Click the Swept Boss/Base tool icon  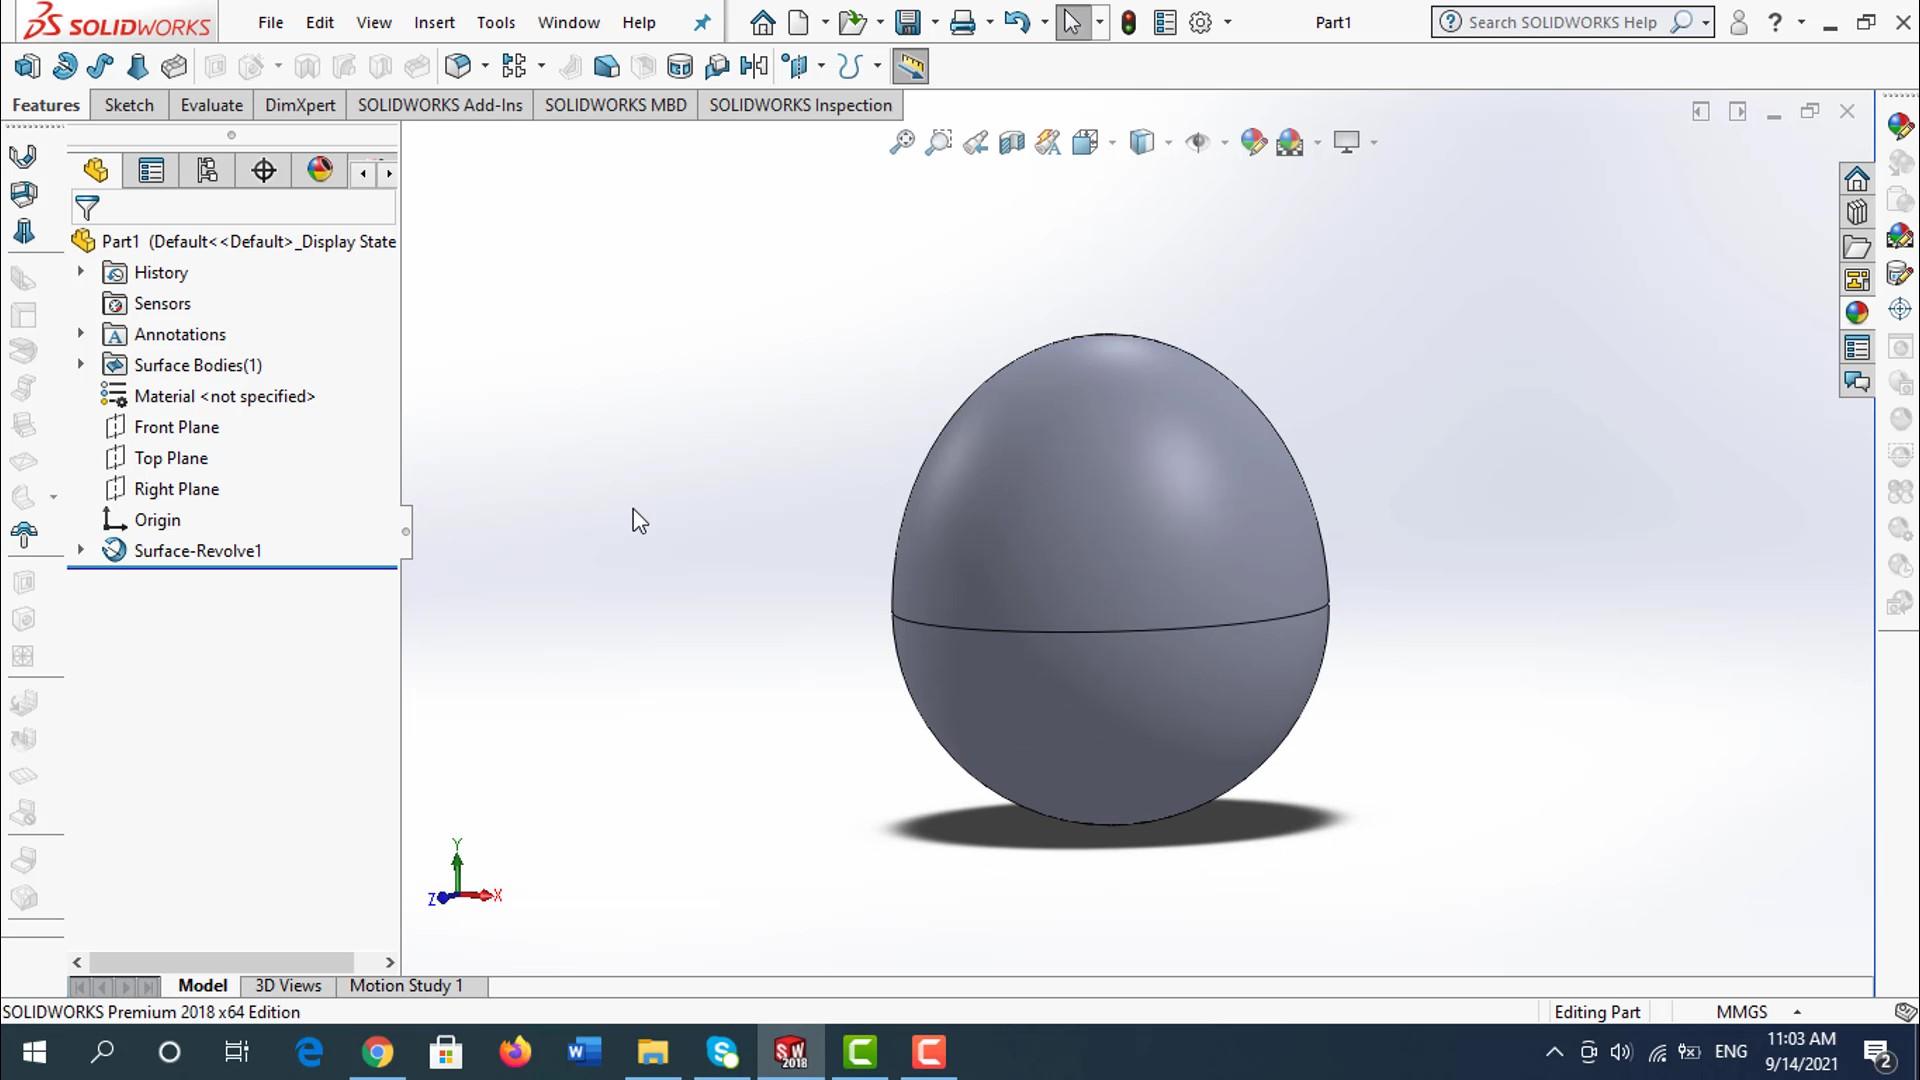pos(100,67)
